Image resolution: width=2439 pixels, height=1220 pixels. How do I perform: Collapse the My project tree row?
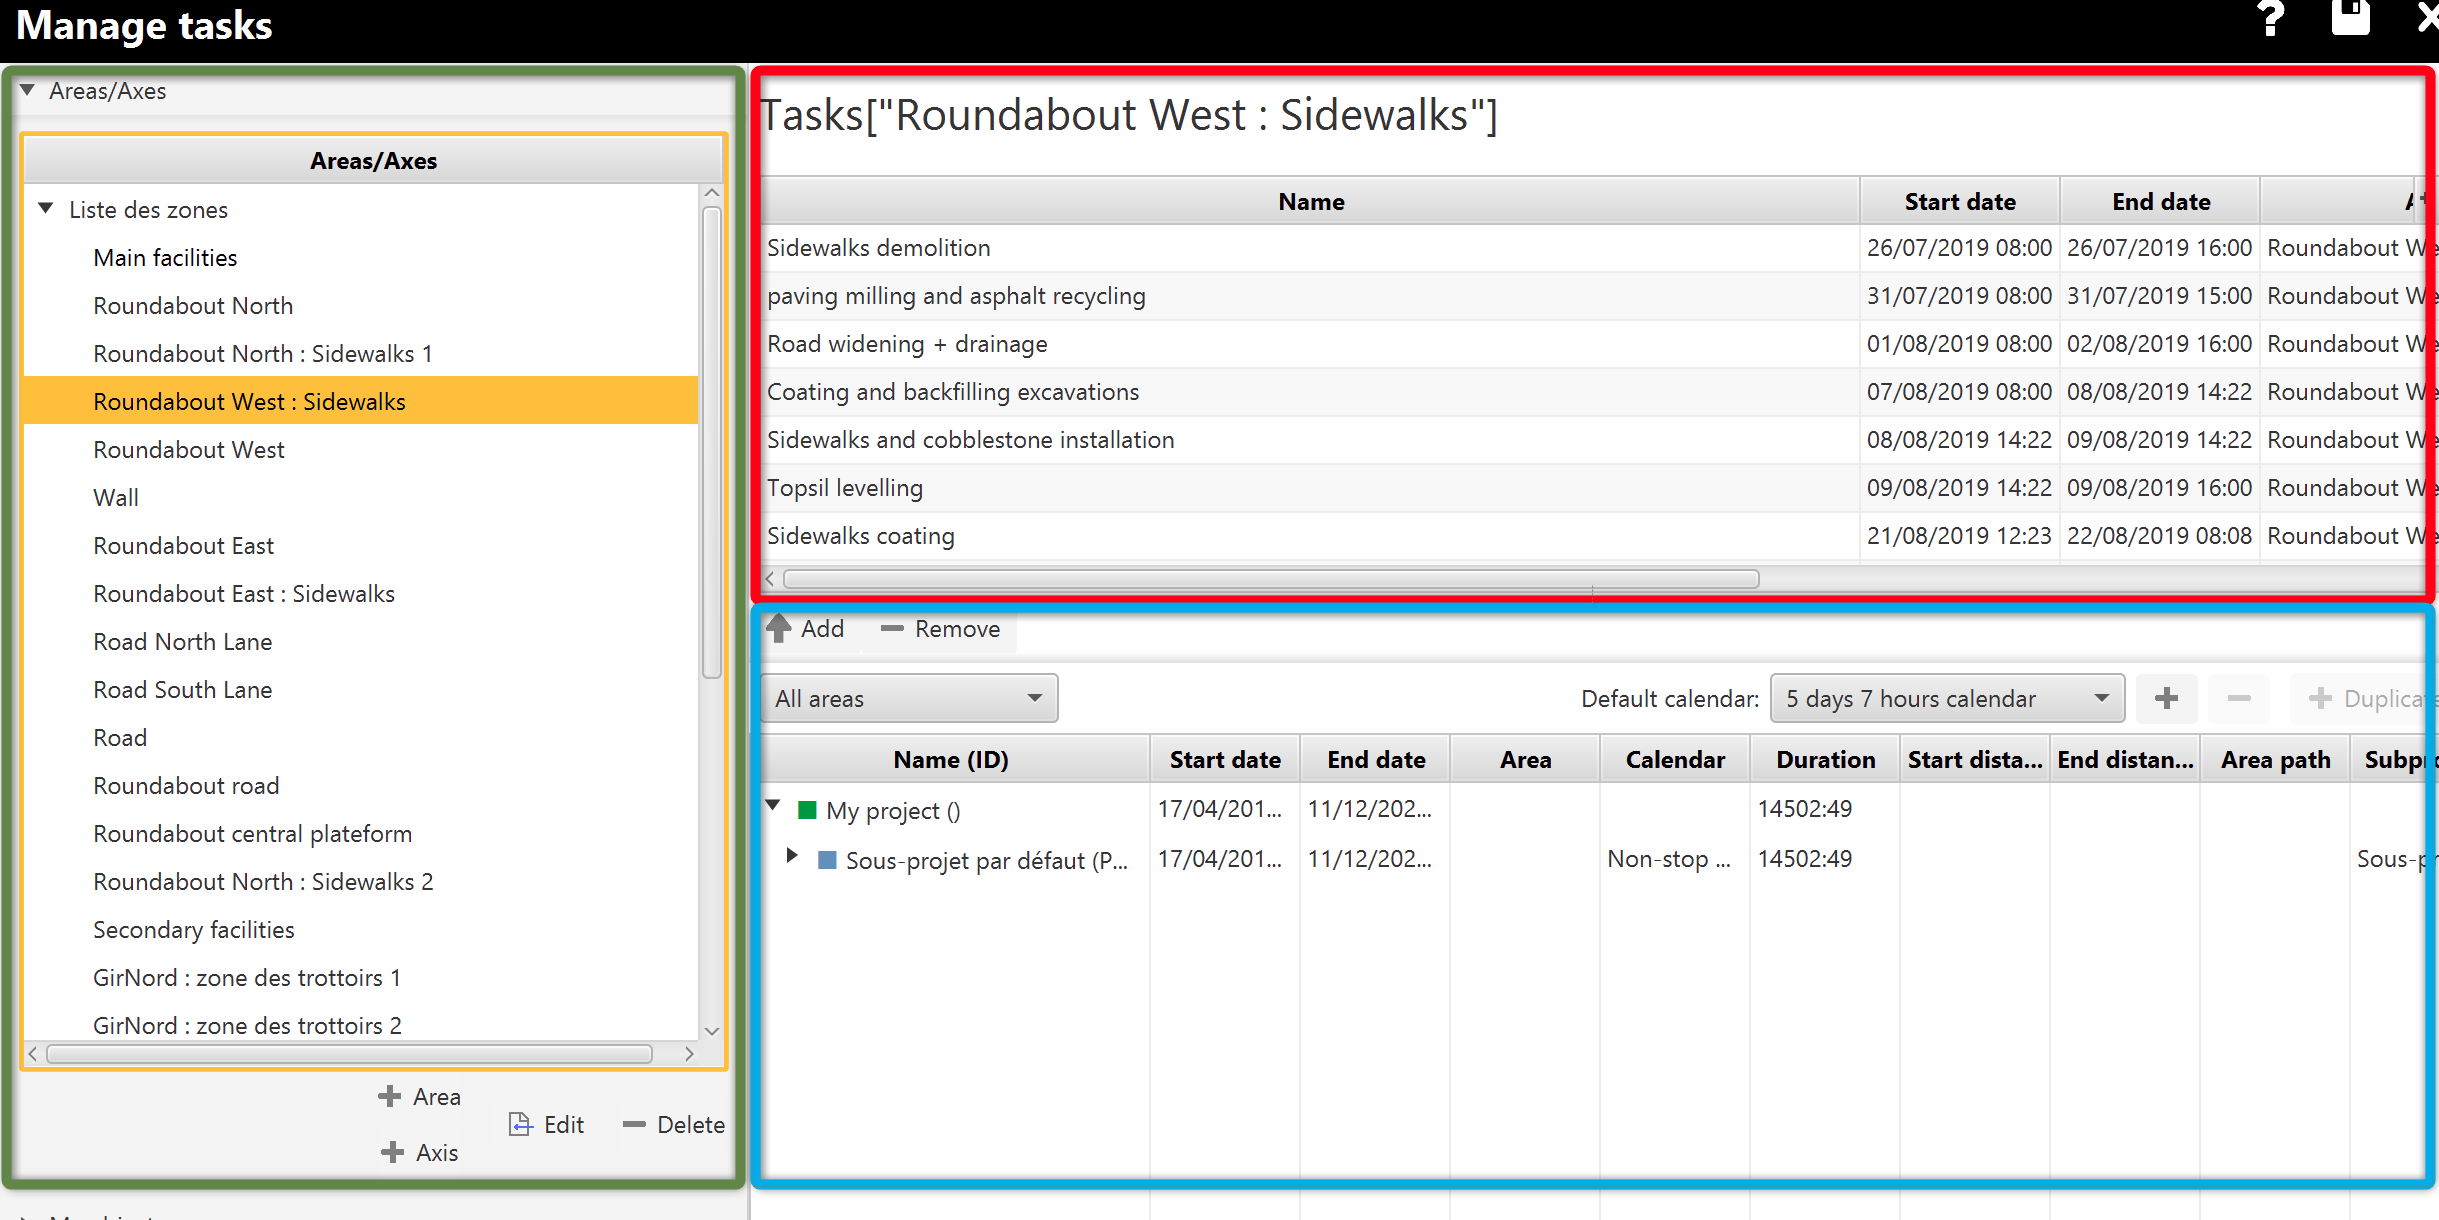click(773, 805)
